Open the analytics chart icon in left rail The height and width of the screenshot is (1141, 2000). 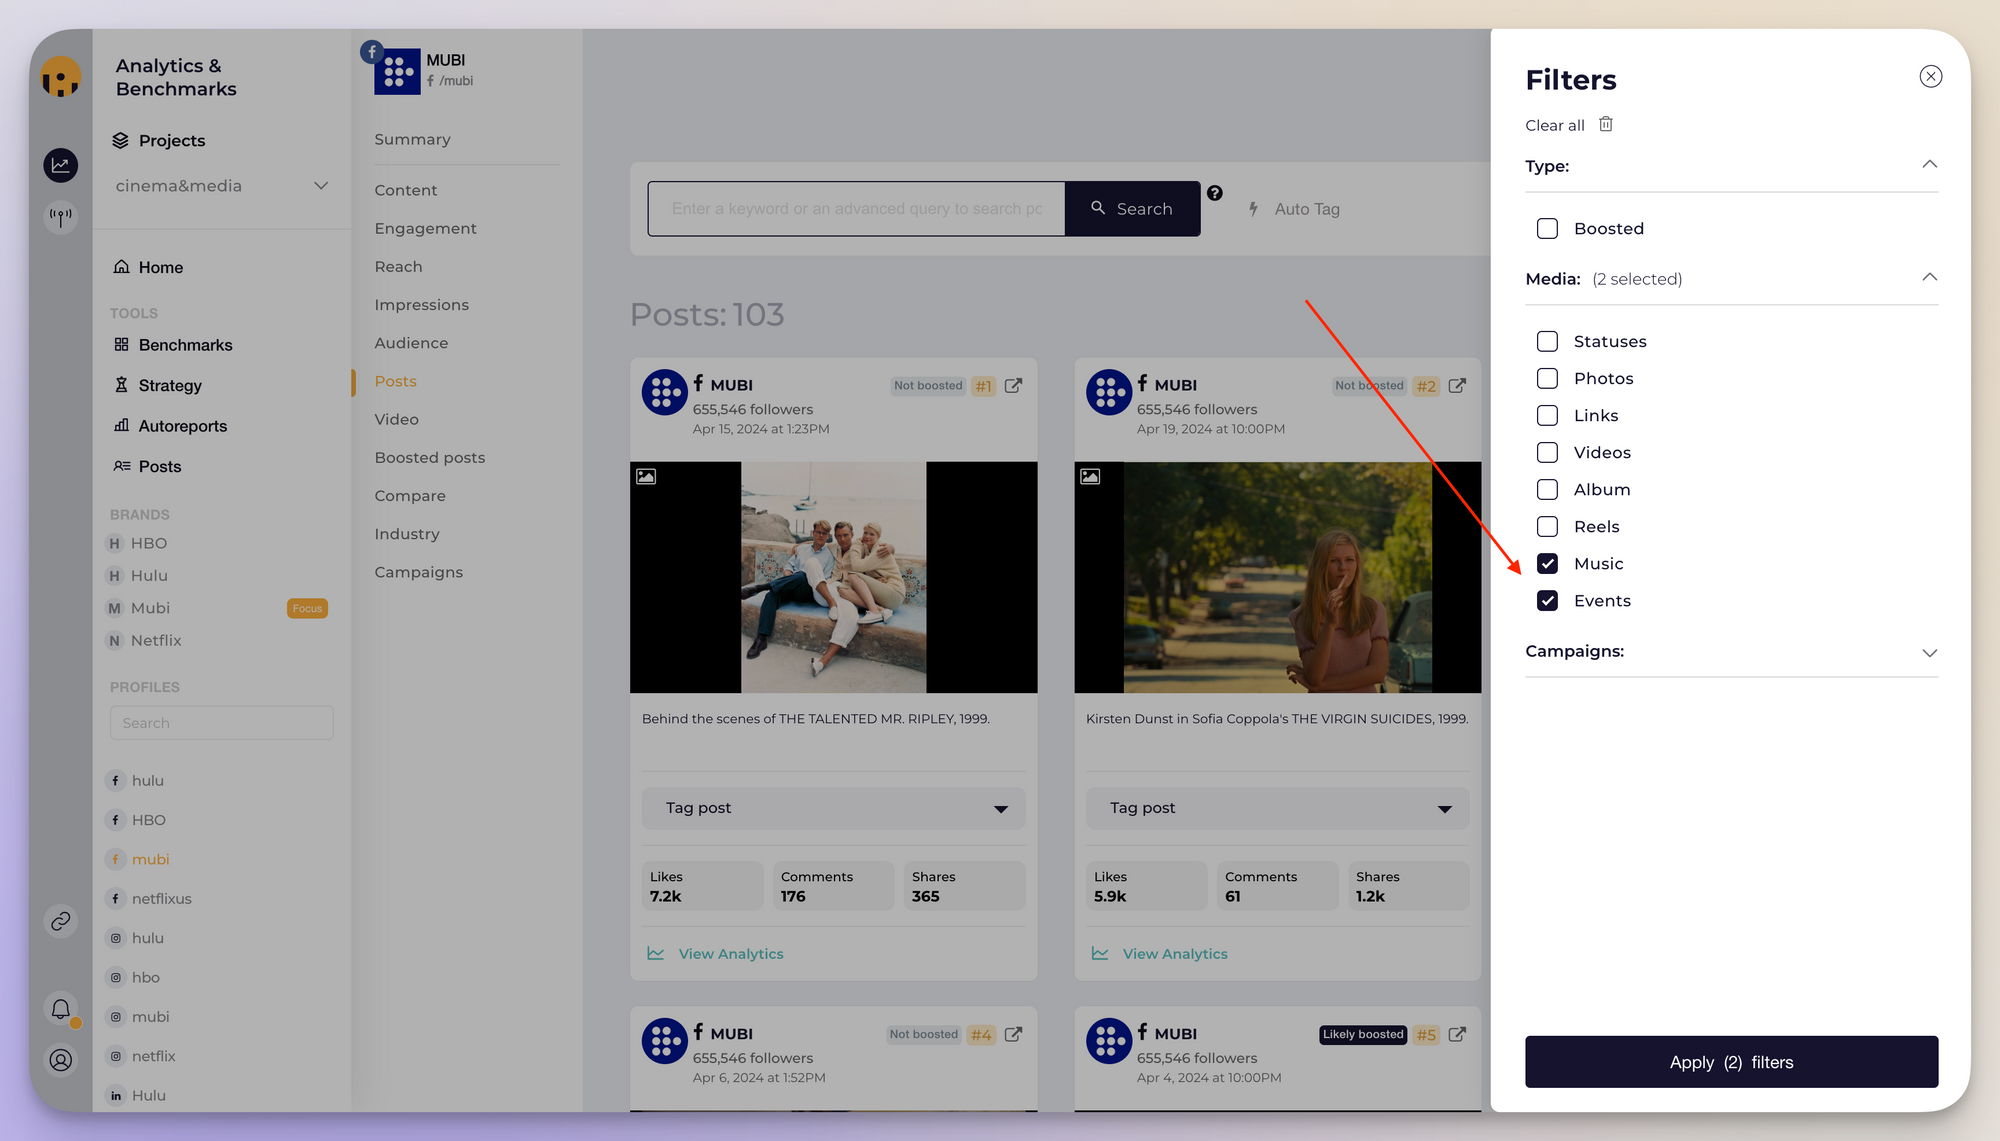coord(61,165)
